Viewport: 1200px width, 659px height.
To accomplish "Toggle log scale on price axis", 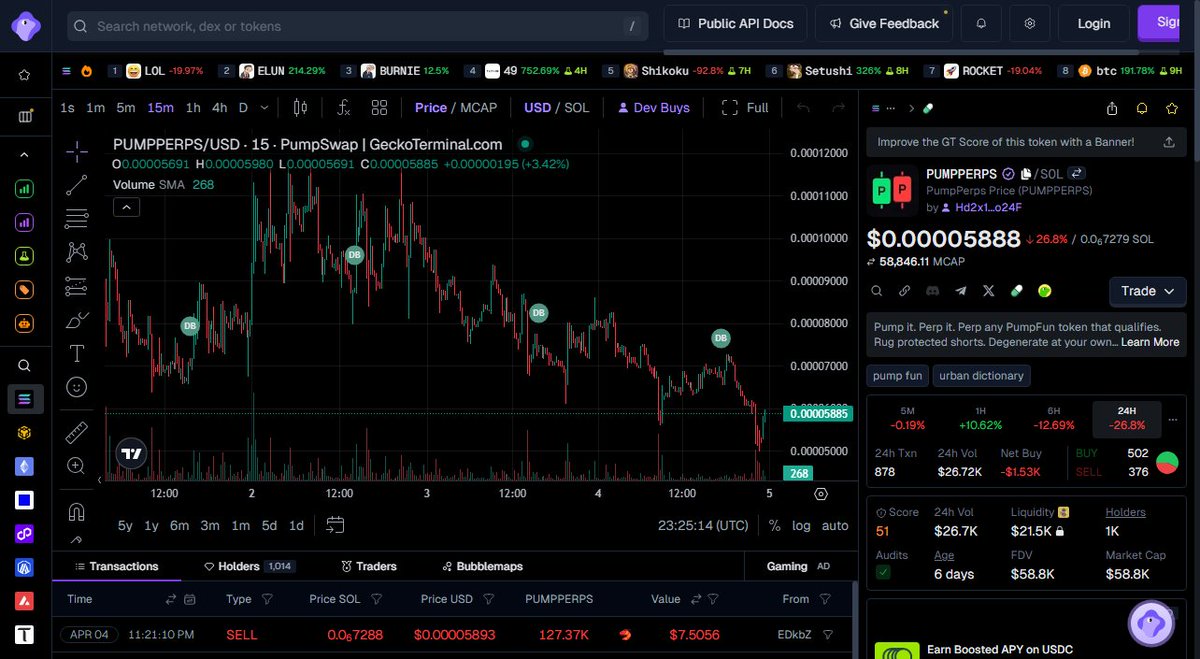I will pos(802,525).
